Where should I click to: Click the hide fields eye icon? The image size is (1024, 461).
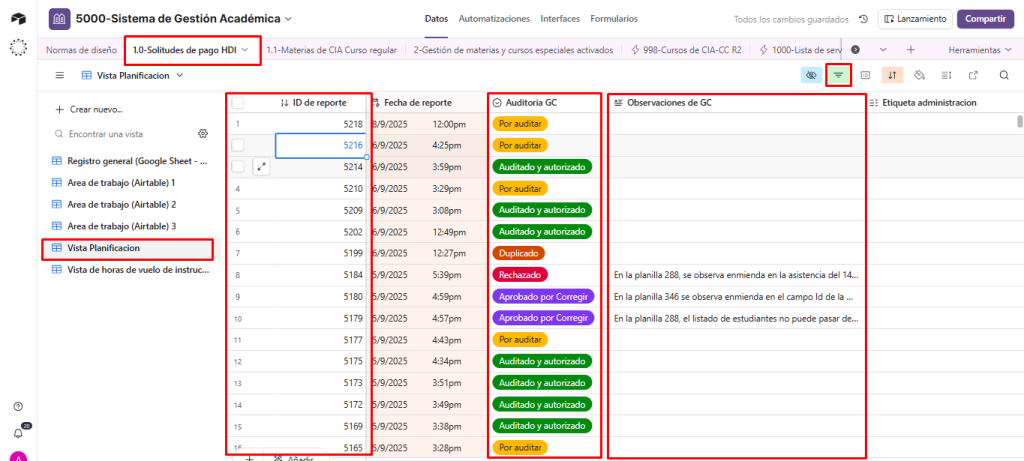click(811, 76)
